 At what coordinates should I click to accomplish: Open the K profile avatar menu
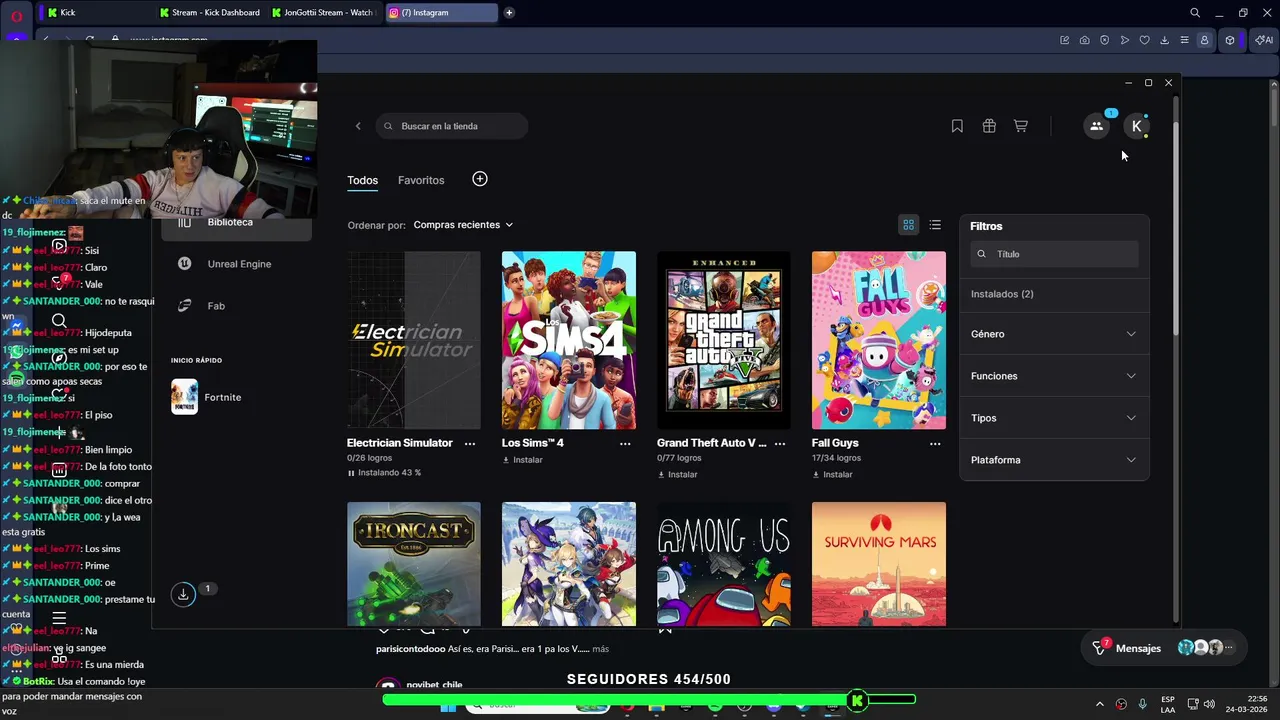coord(1136,126)
